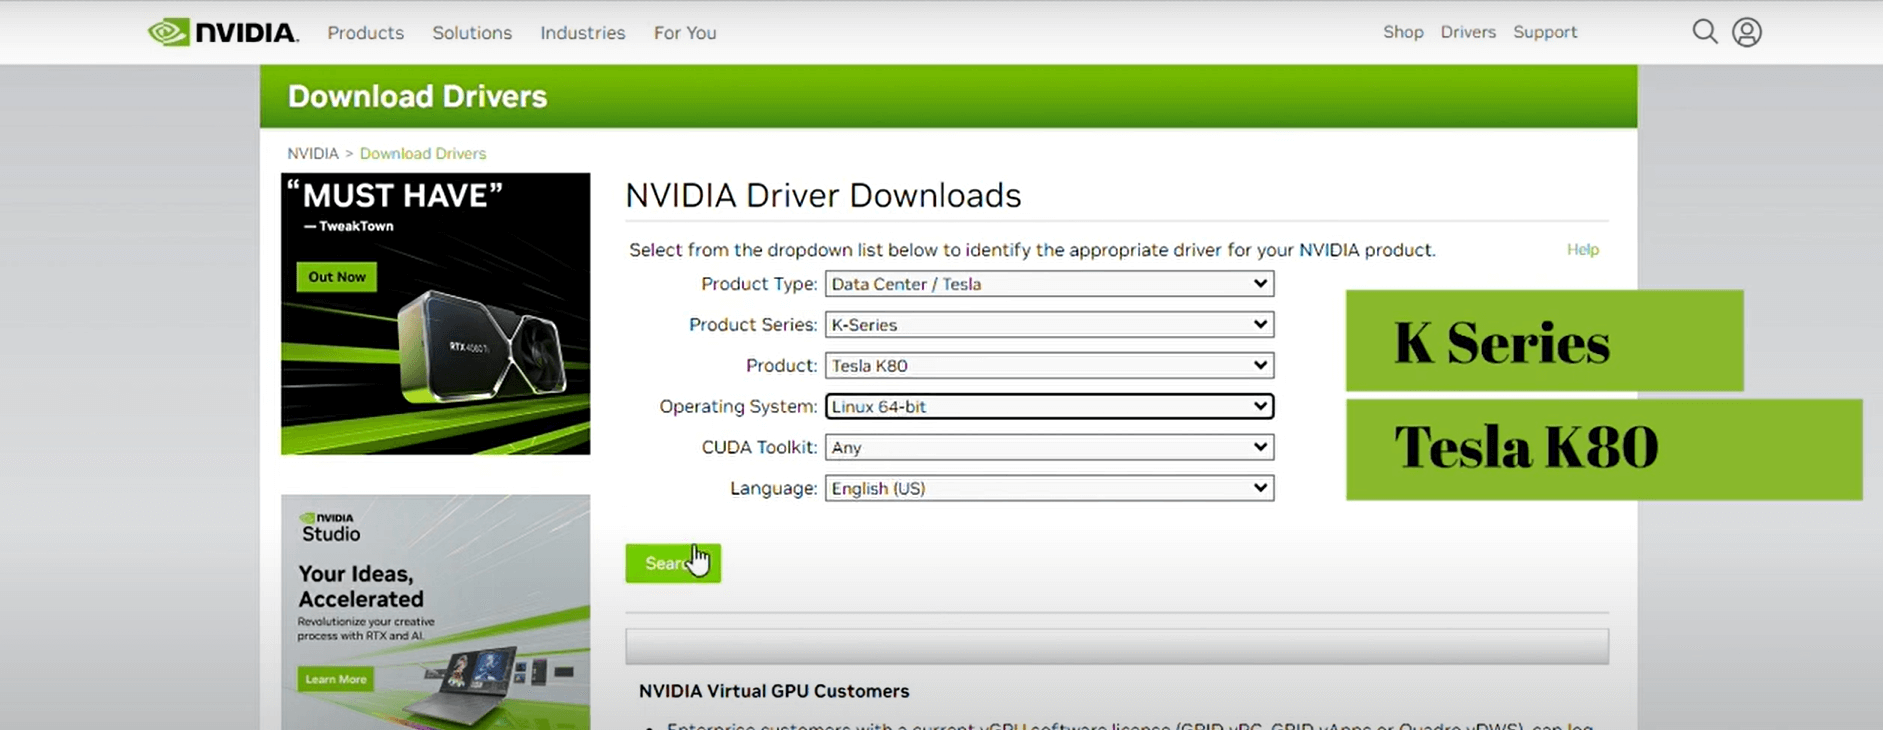Screen dimensions: 1883x730
Task: Expand the Product Type dropdown
Action: point(1048,284)
